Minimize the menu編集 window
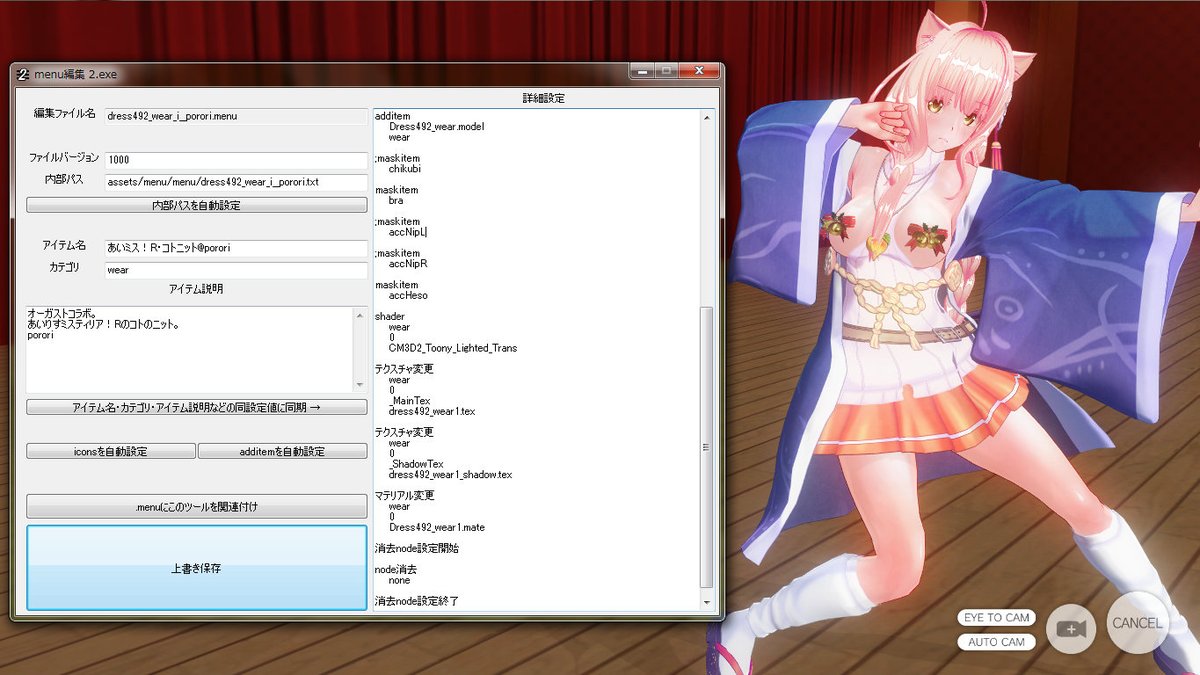Image resolution: width=1200 pixels, height=675 pixels. click(643, 71)
